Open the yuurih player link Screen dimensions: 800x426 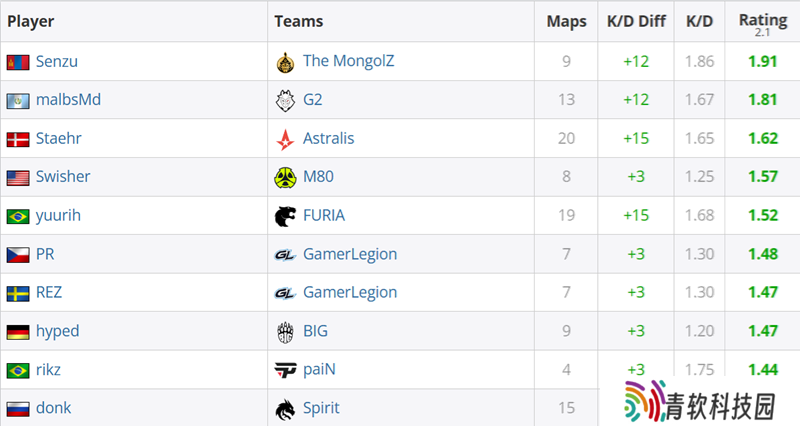click(x=58, y=215)
